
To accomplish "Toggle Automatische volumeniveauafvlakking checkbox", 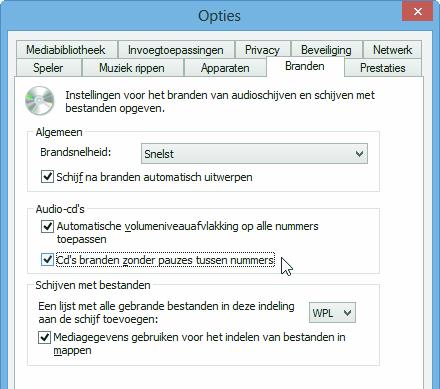I will (47, 226).
